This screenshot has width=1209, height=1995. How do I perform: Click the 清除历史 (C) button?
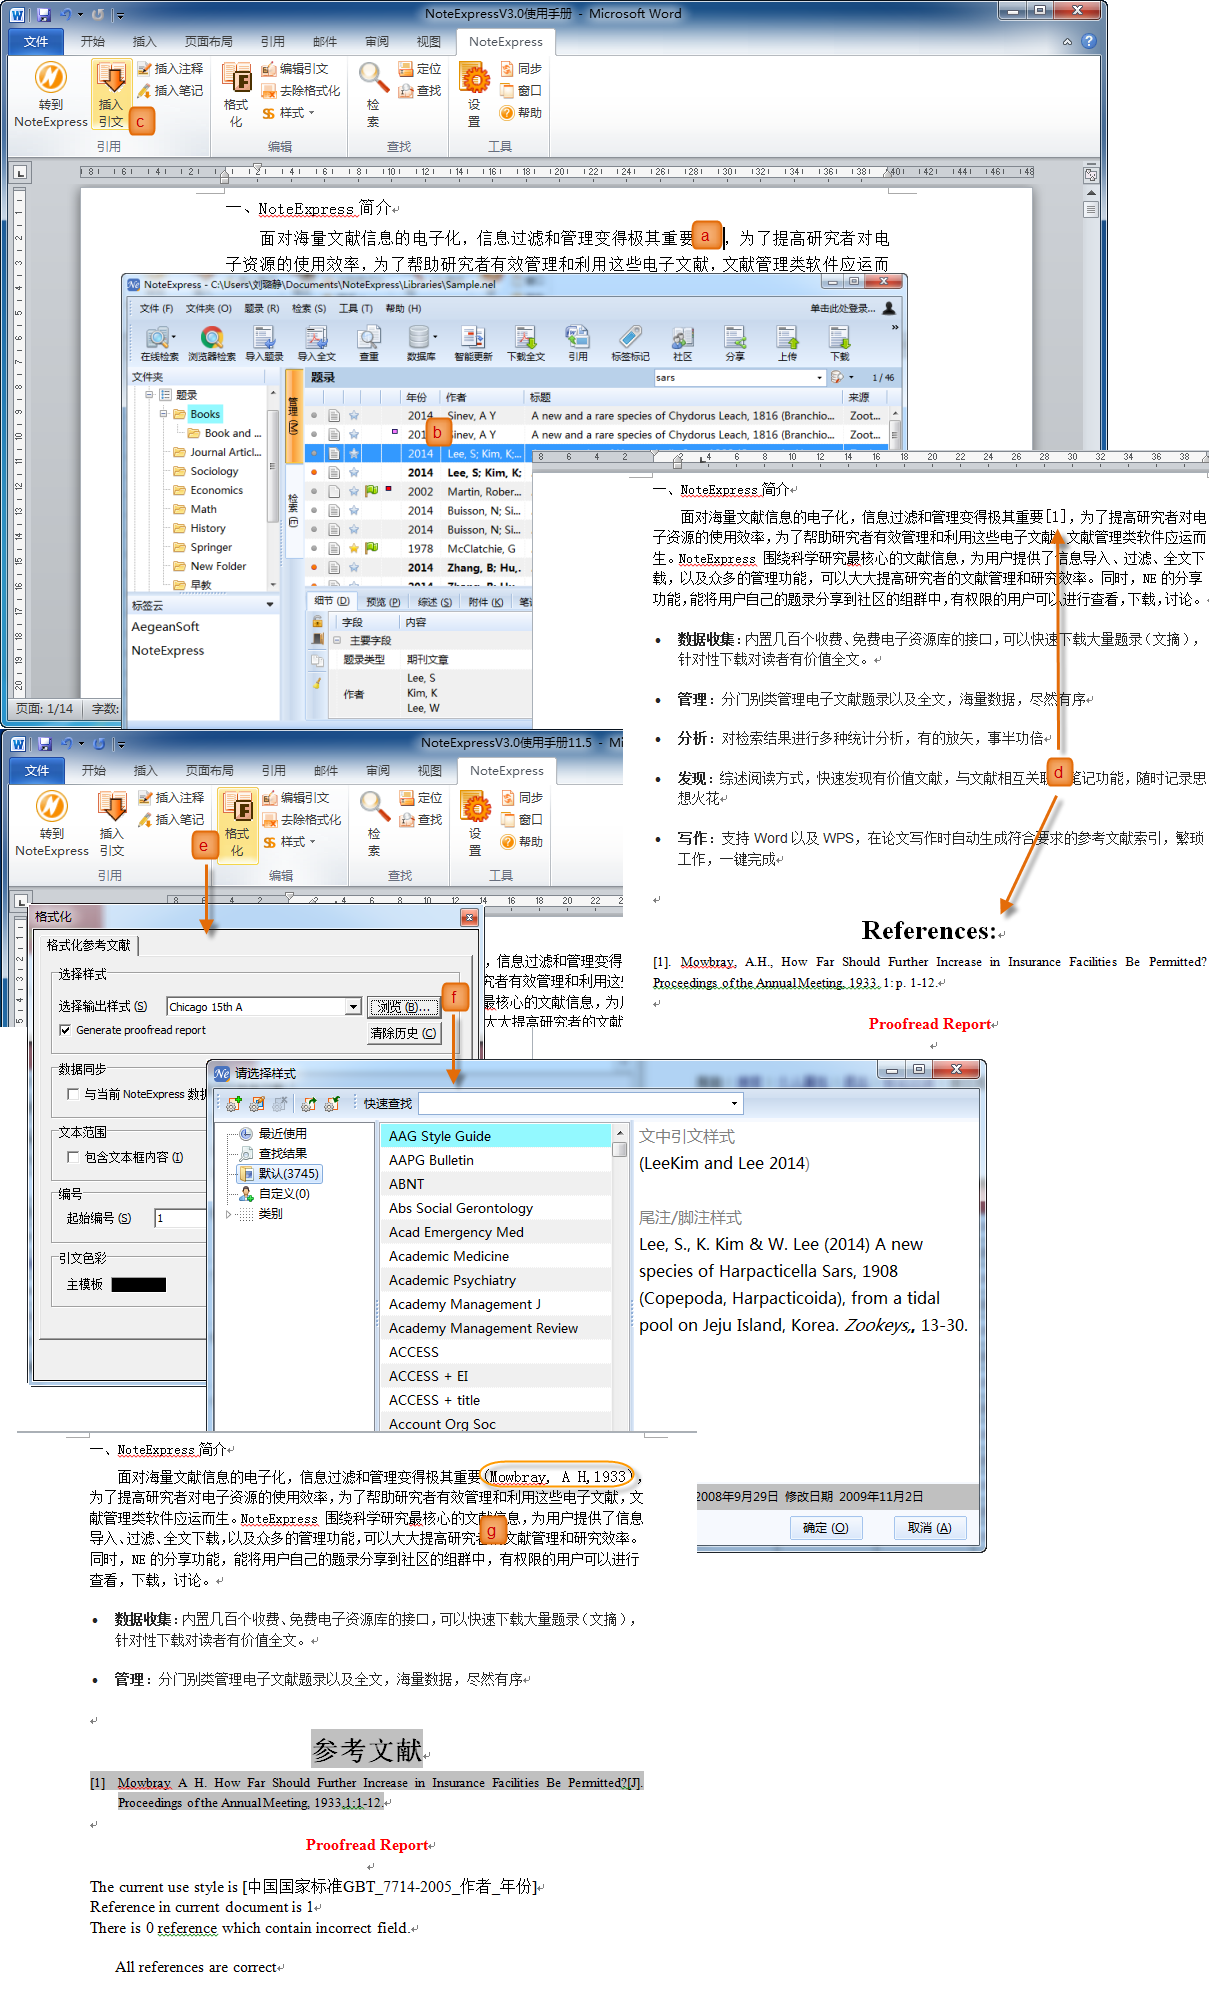tap(404, 1033)
